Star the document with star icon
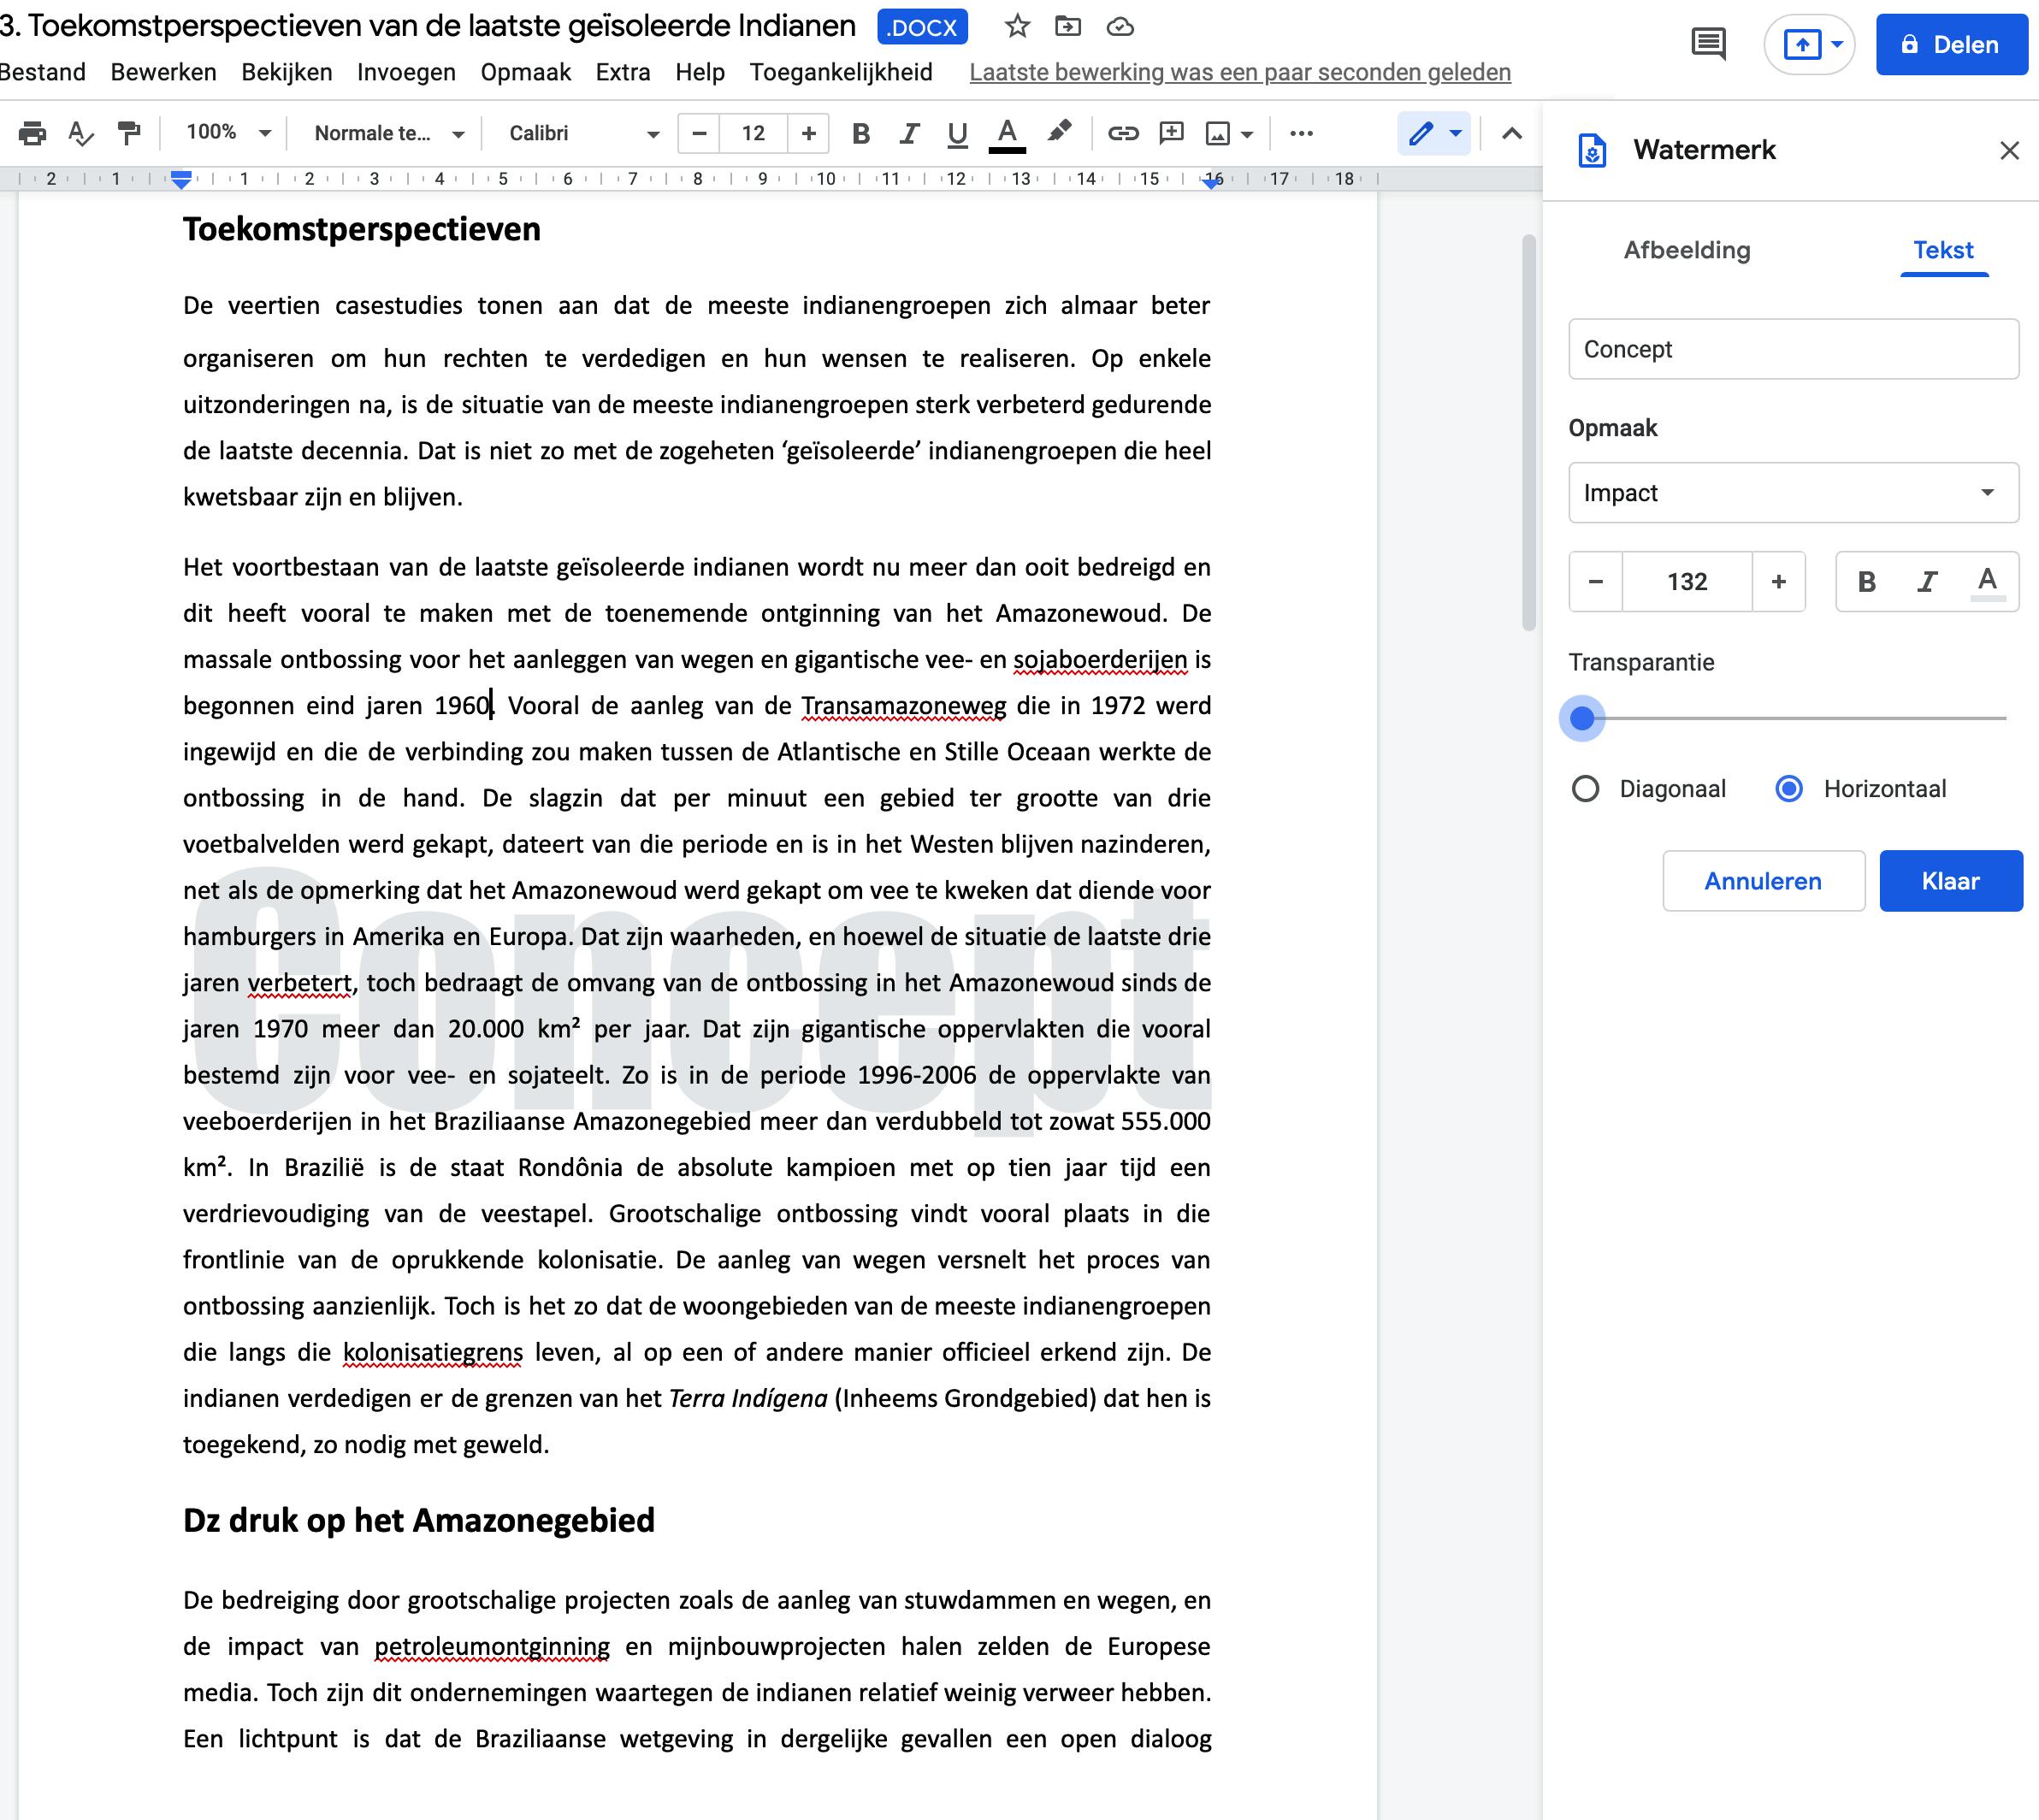This screenshot has width=2039, height=1820. click(1017, 27)
